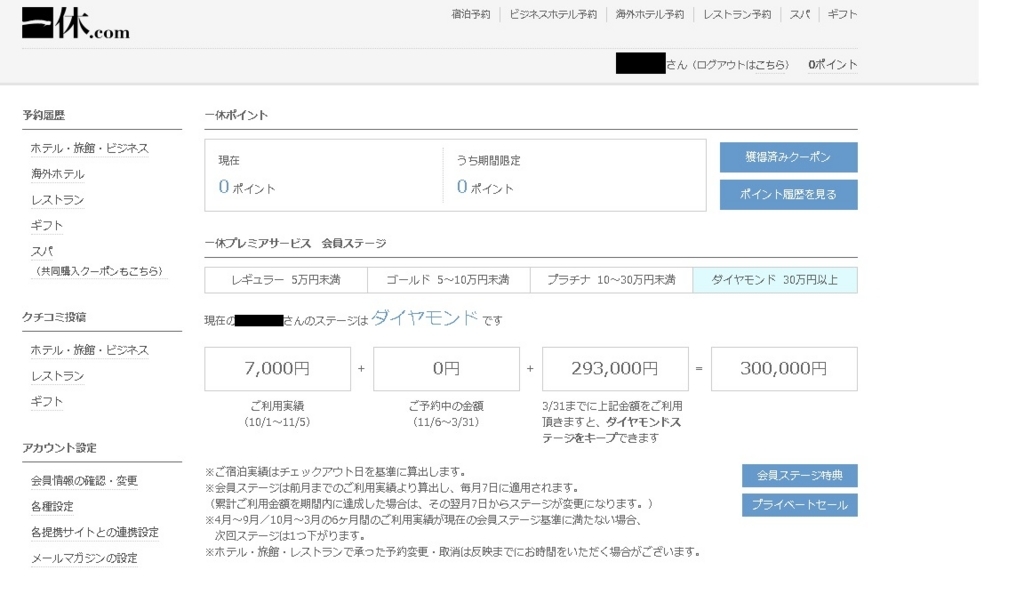Open ホテル・旅館・ビジネス under 予約履歴
Image resolution: width=1024 pixels, height=594 pixels.
[x=89, y=148]
